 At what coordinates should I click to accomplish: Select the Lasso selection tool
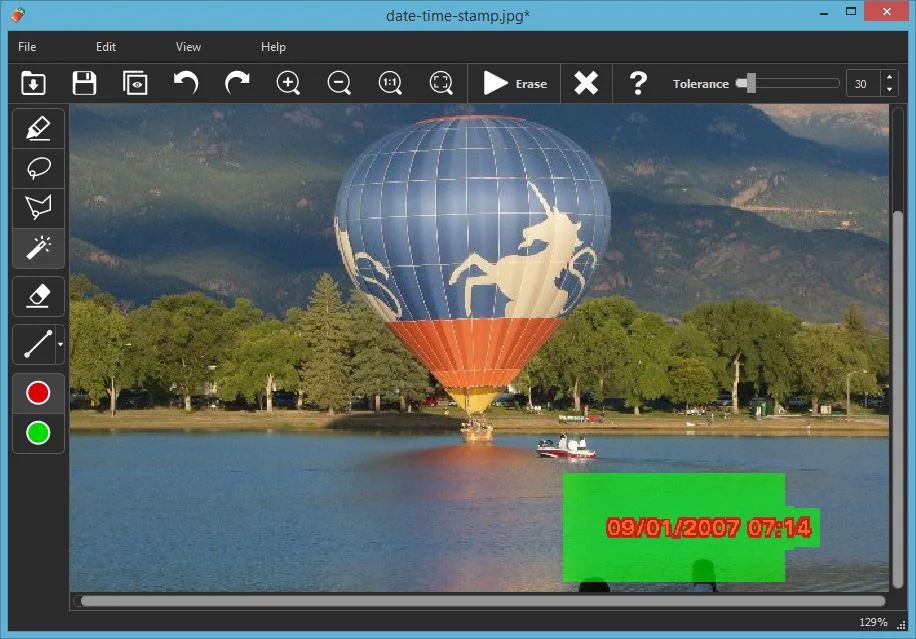[38, 168]
